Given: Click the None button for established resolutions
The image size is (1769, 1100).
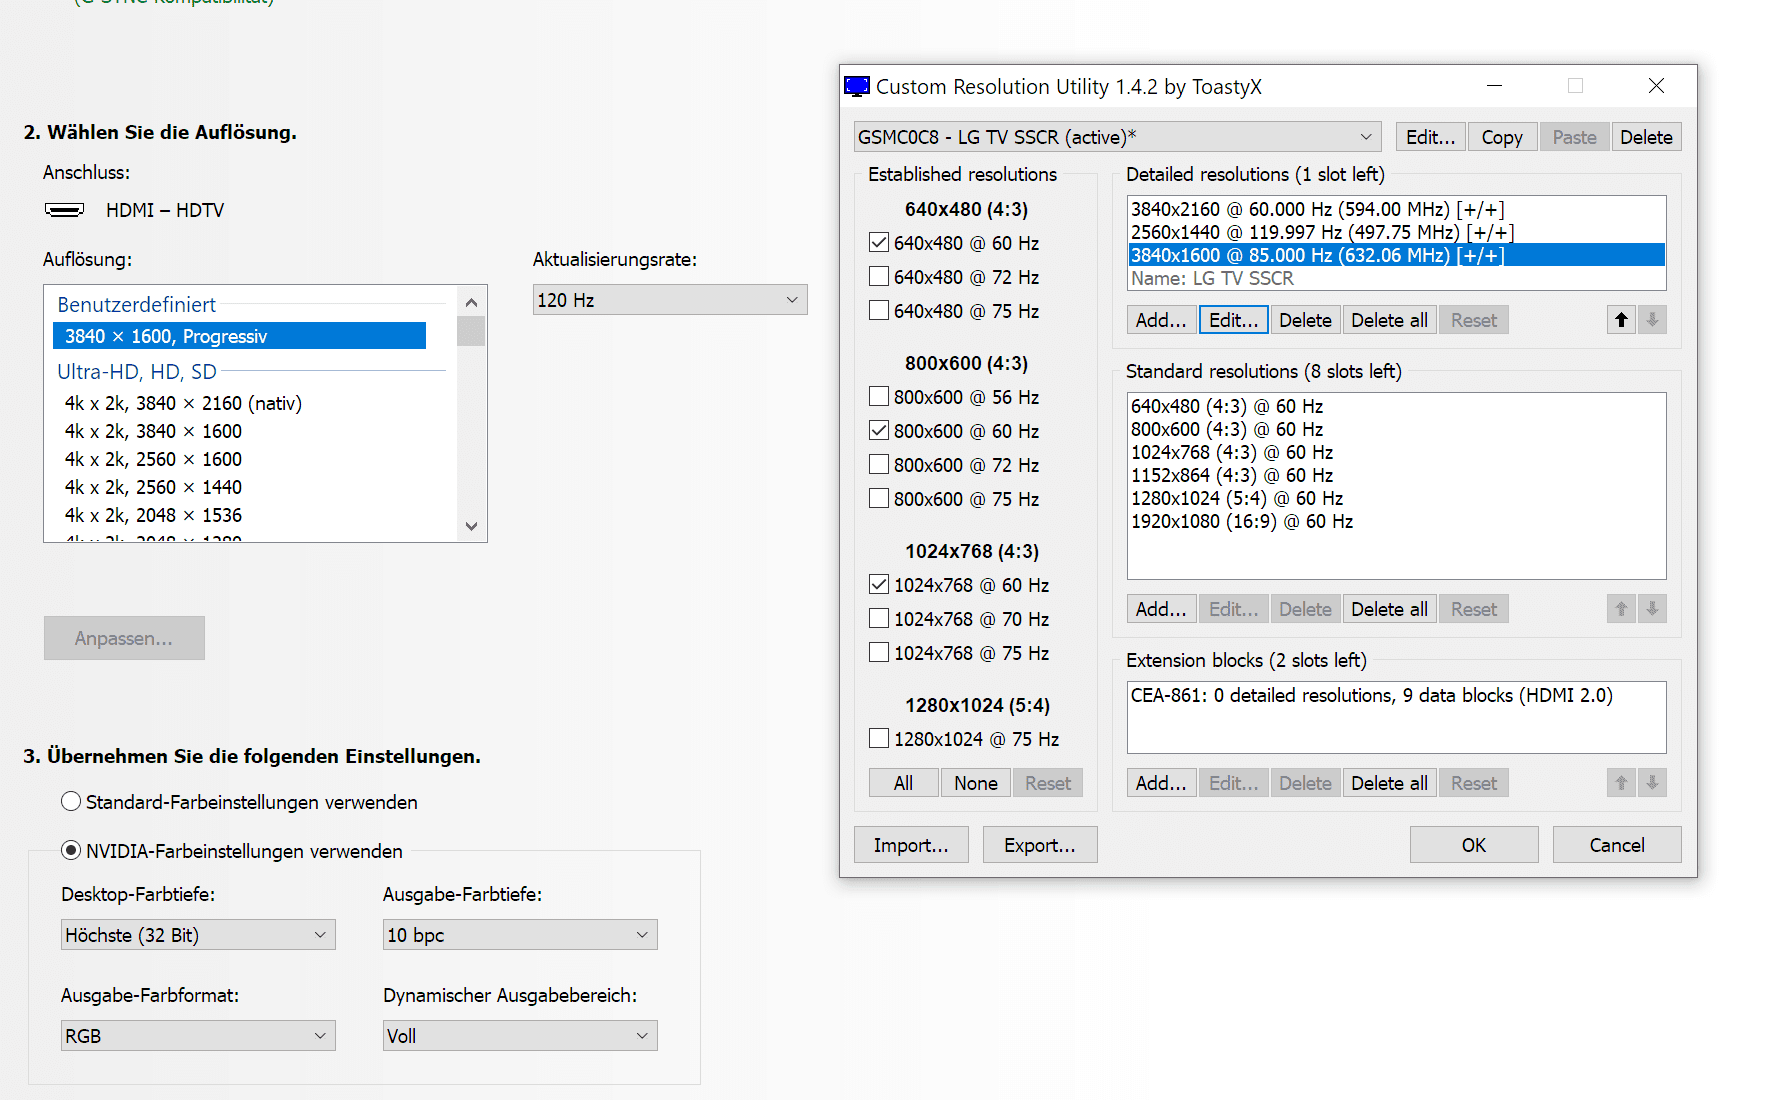Looking at the screenshot, I should (975, 783).
